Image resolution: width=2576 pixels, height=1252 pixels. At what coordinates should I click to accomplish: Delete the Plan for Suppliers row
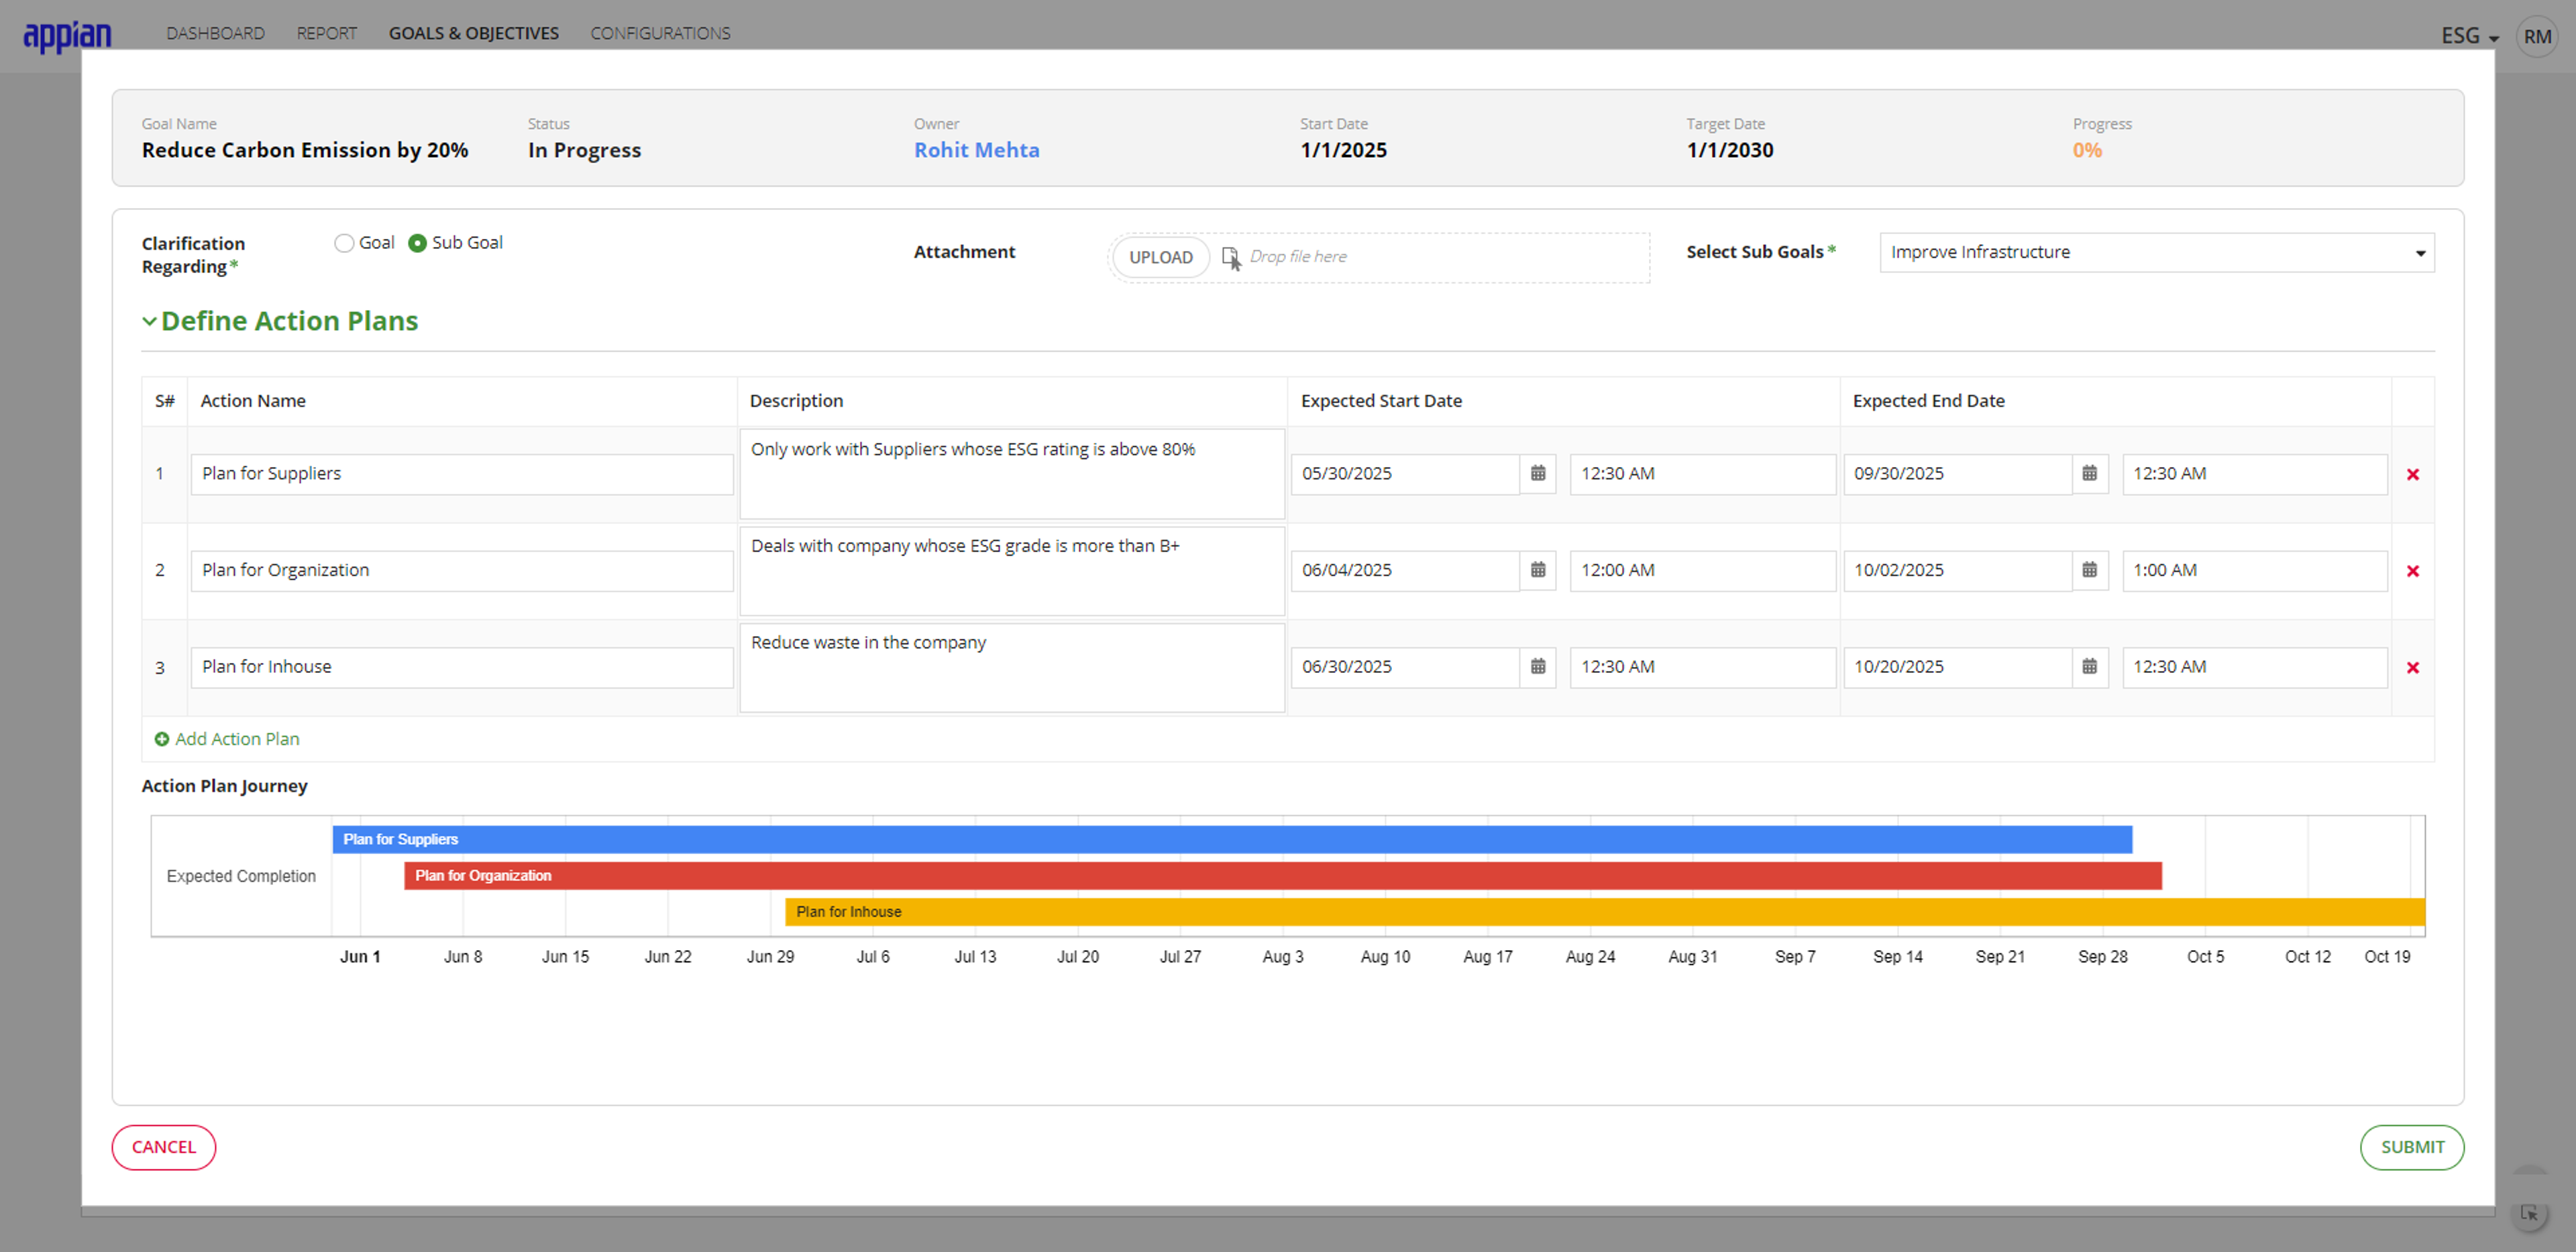point(2413,474)
